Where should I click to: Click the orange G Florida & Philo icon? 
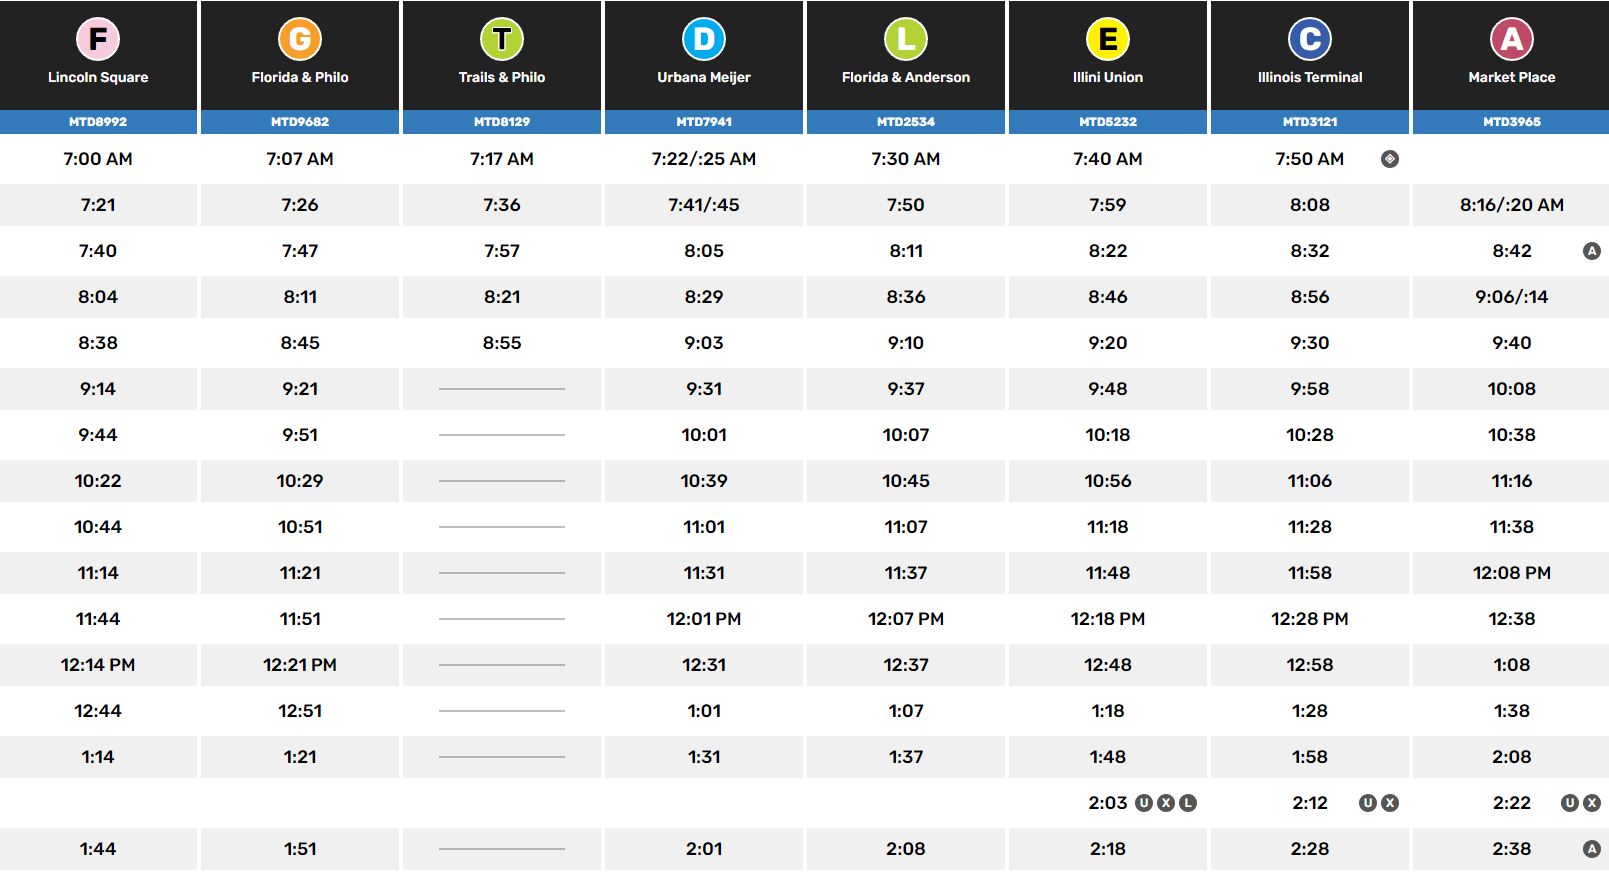click(300, 40)
